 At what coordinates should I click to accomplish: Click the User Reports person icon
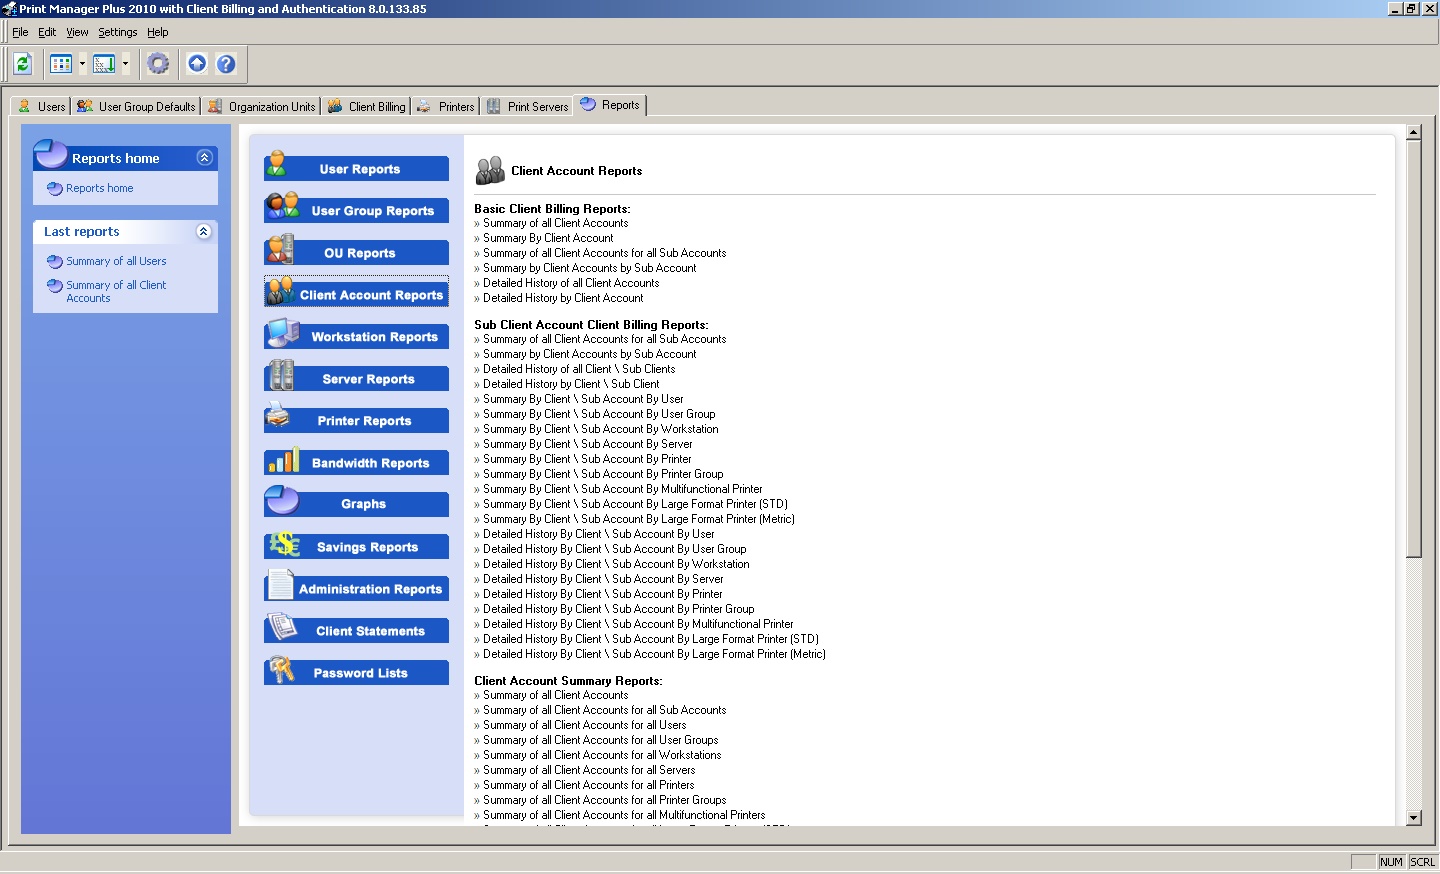(278, 165)
